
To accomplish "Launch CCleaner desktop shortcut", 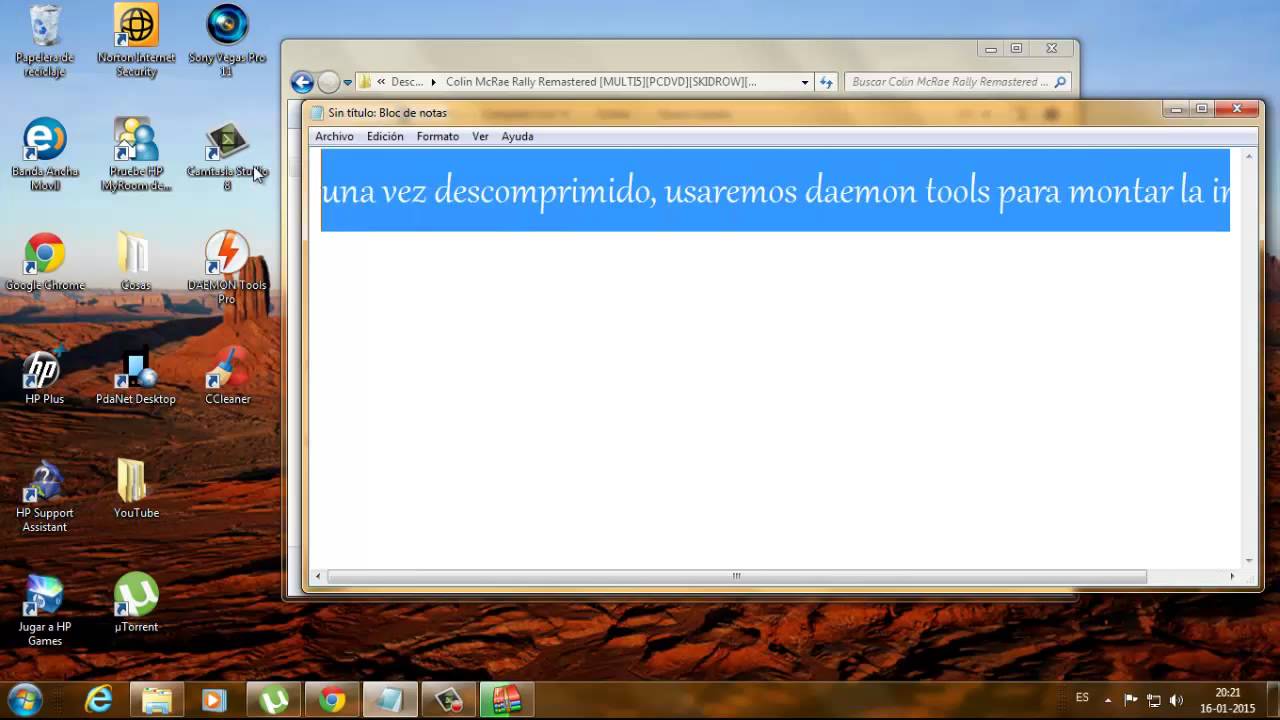I will pos(227,375).
